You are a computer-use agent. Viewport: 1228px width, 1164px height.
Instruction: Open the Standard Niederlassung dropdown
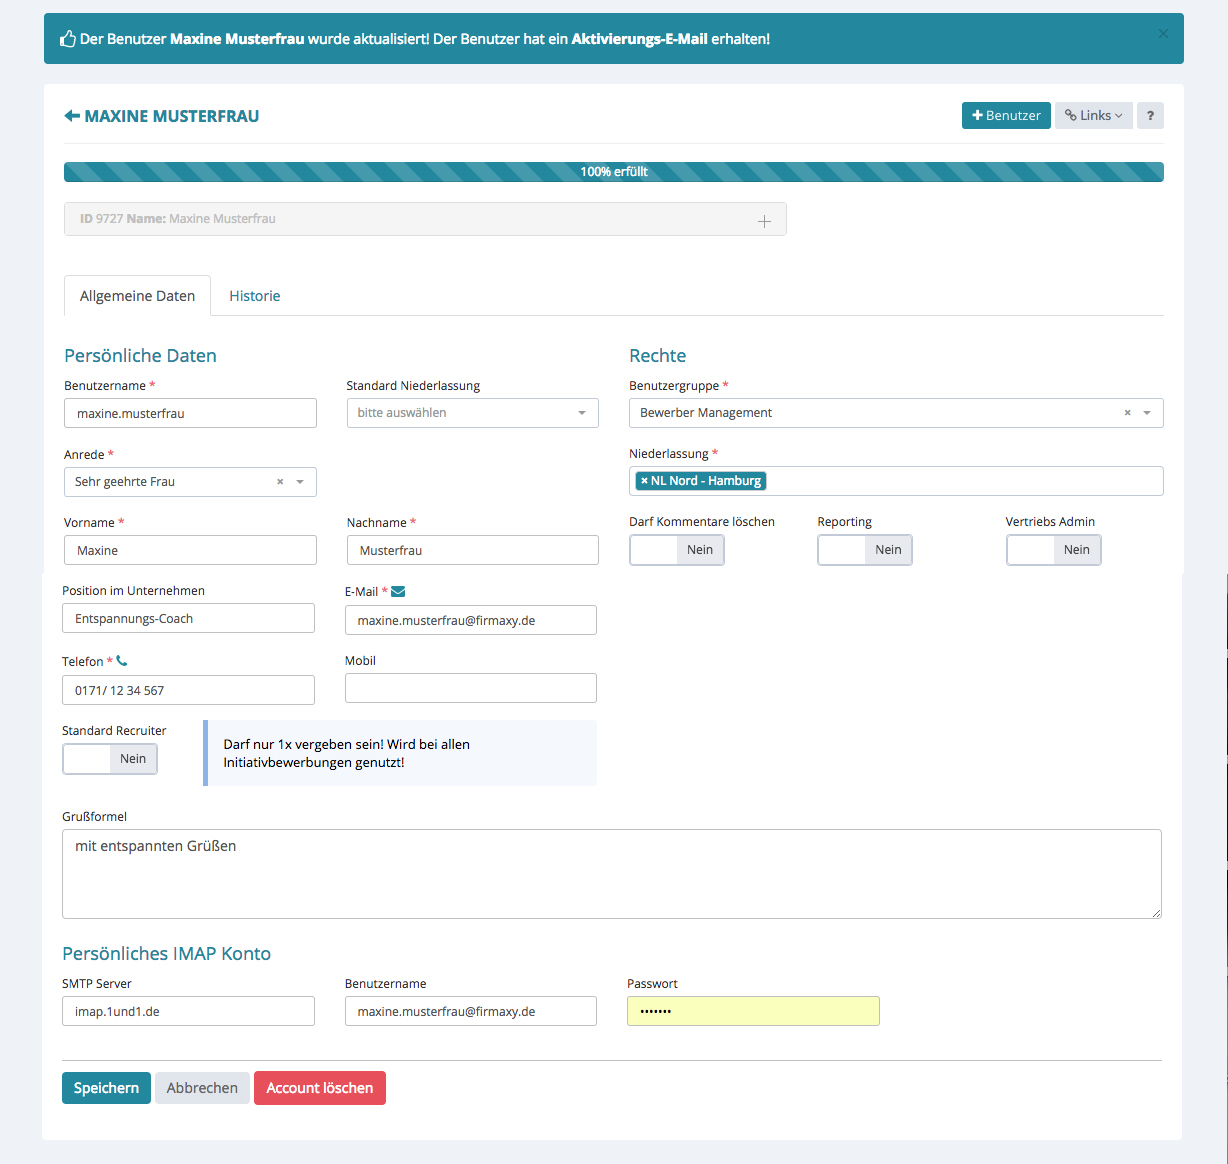point(472,413)
